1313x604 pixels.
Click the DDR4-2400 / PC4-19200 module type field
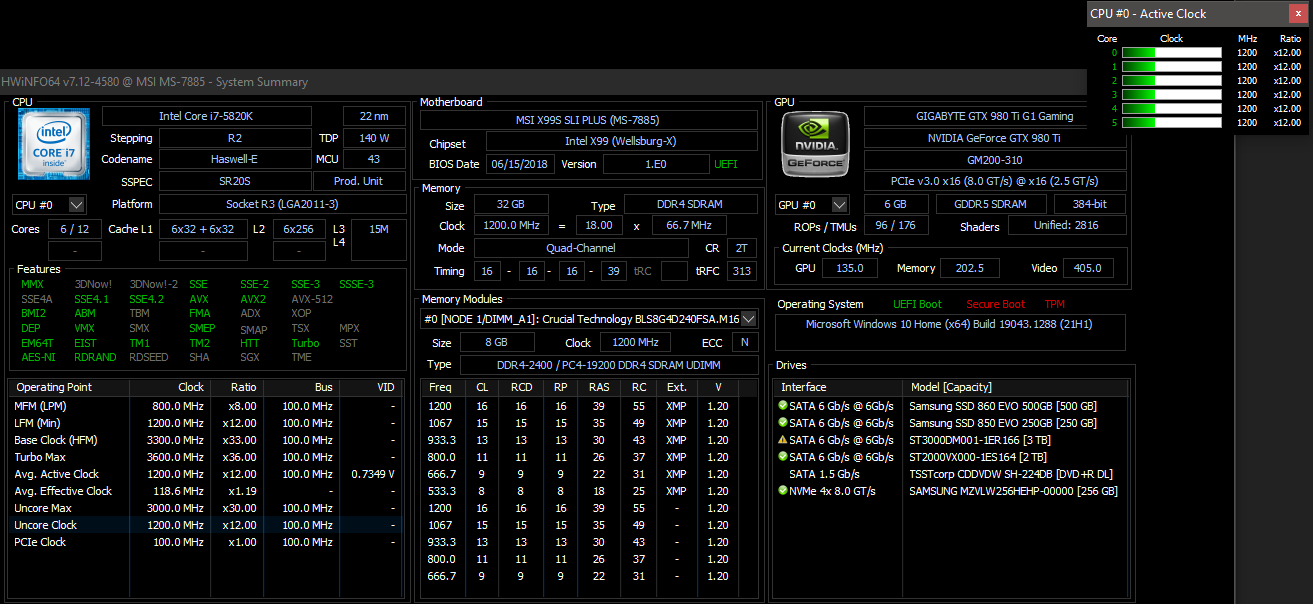(x=609, y=365)
